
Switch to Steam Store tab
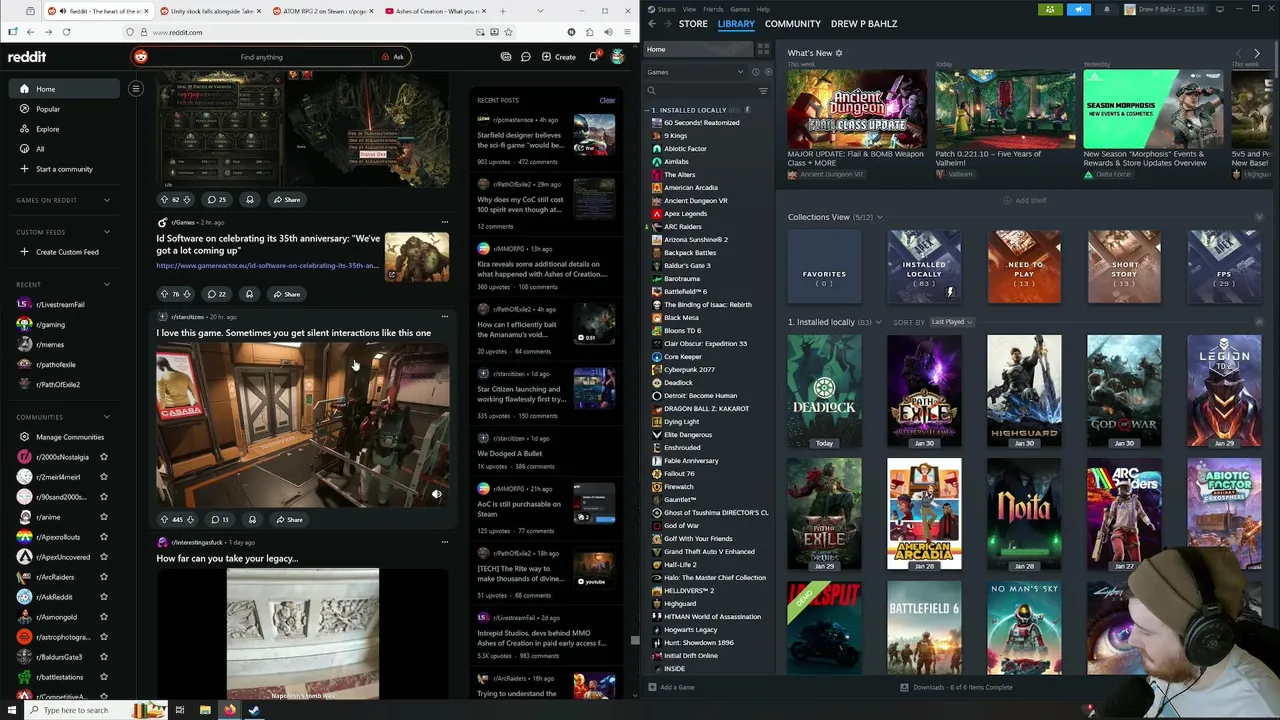click(x=693, y=24)
